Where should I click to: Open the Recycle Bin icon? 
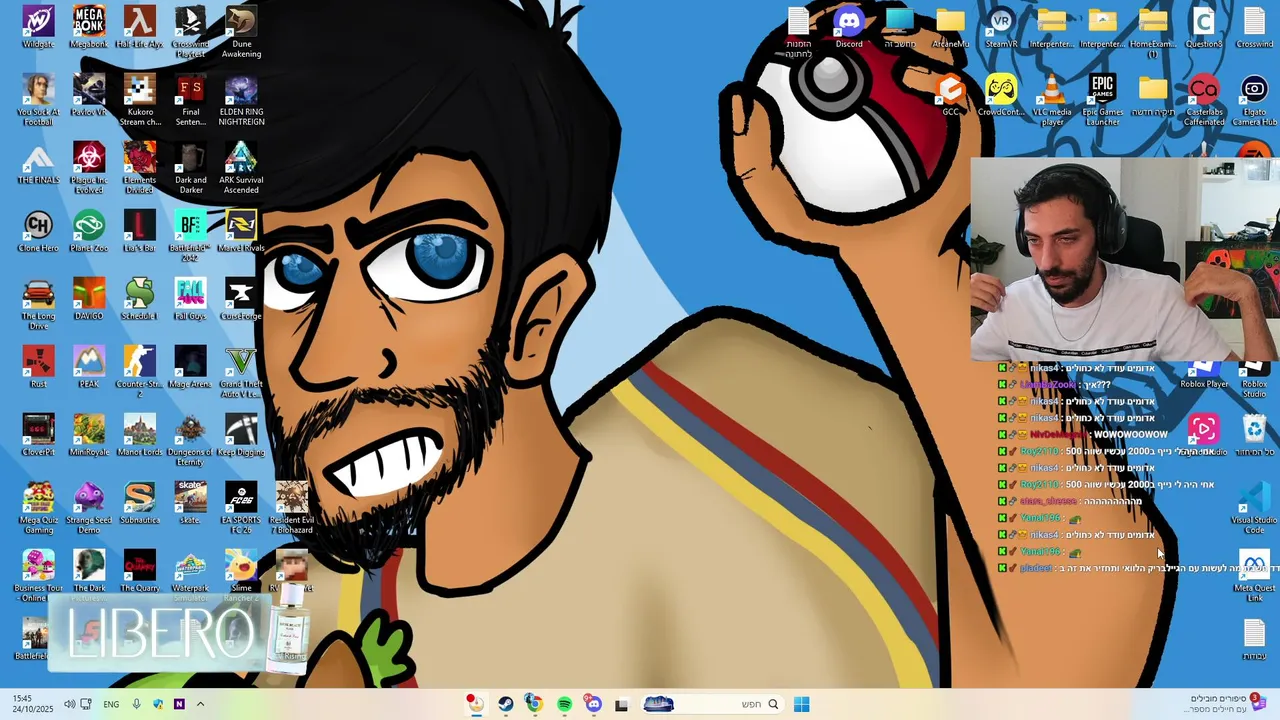point(1254,435)
